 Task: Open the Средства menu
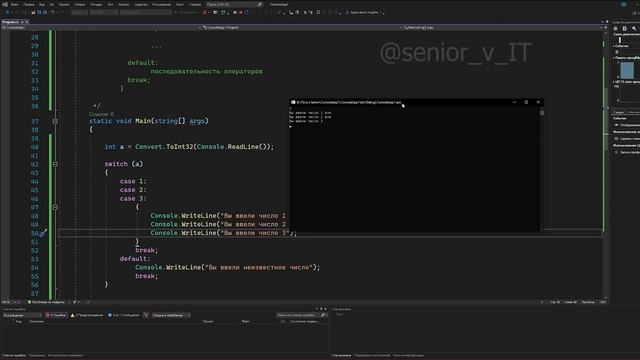(141, 4)
